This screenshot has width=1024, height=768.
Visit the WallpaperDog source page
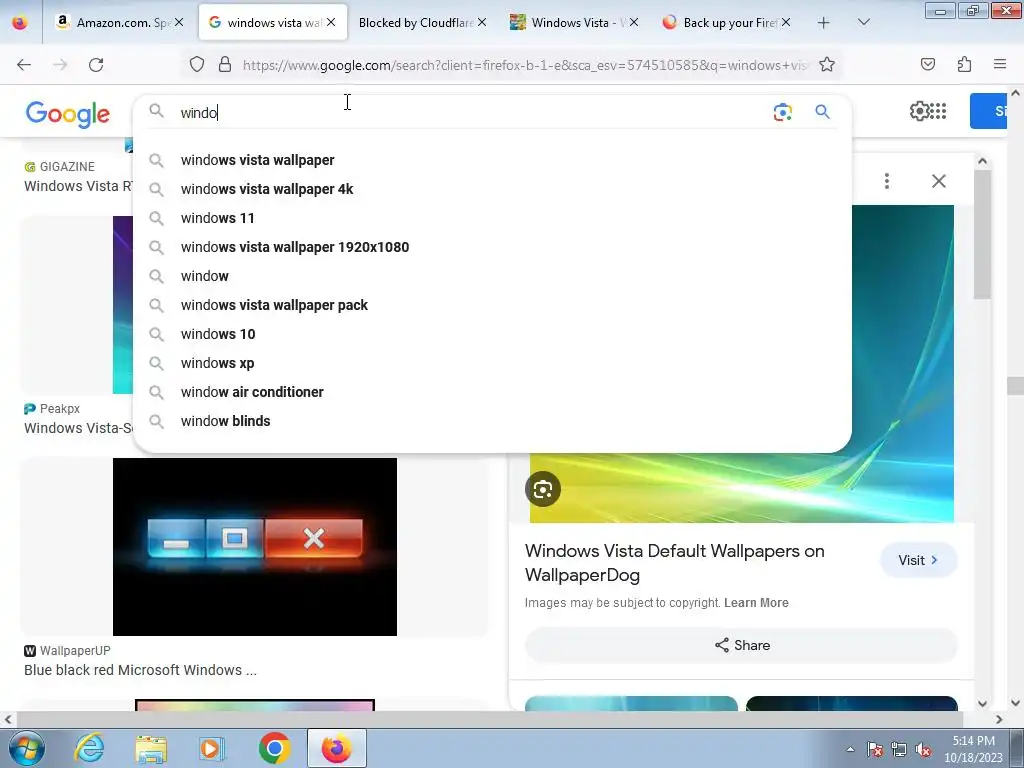918,560
